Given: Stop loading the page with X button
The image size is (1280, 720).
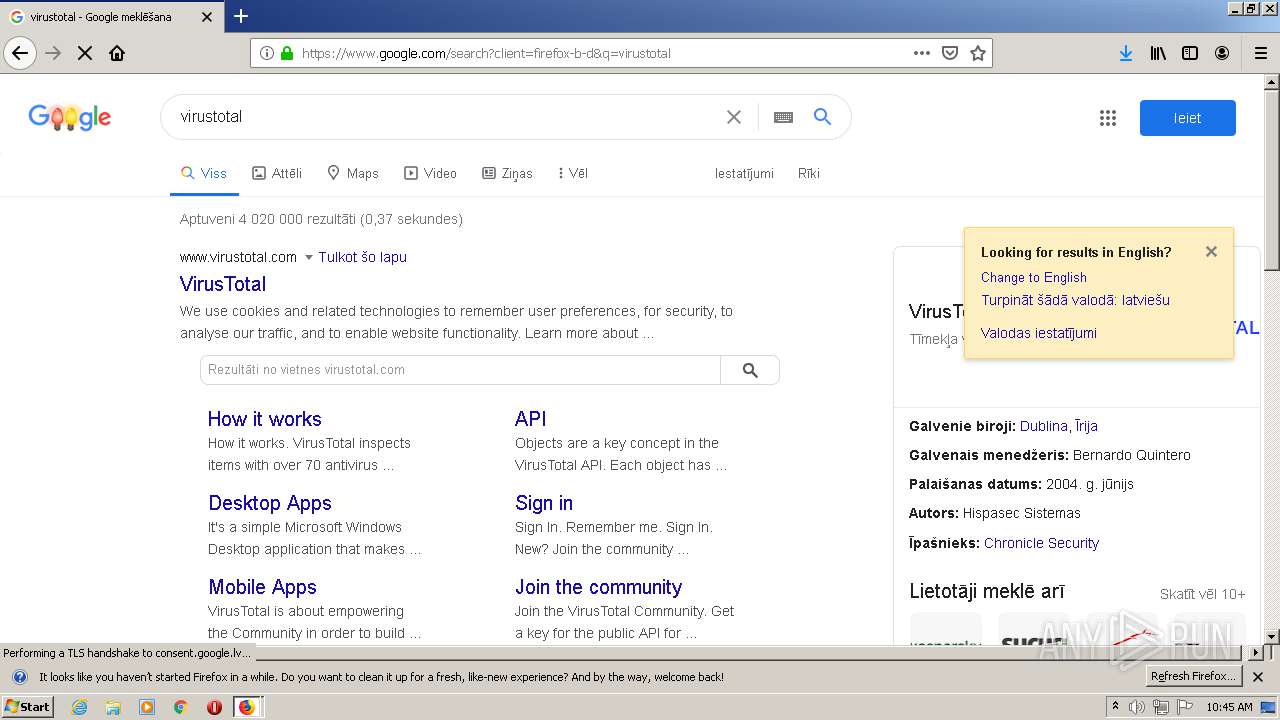Looking at the screenshot, I should pyautogui.click(x=85, y=53).
